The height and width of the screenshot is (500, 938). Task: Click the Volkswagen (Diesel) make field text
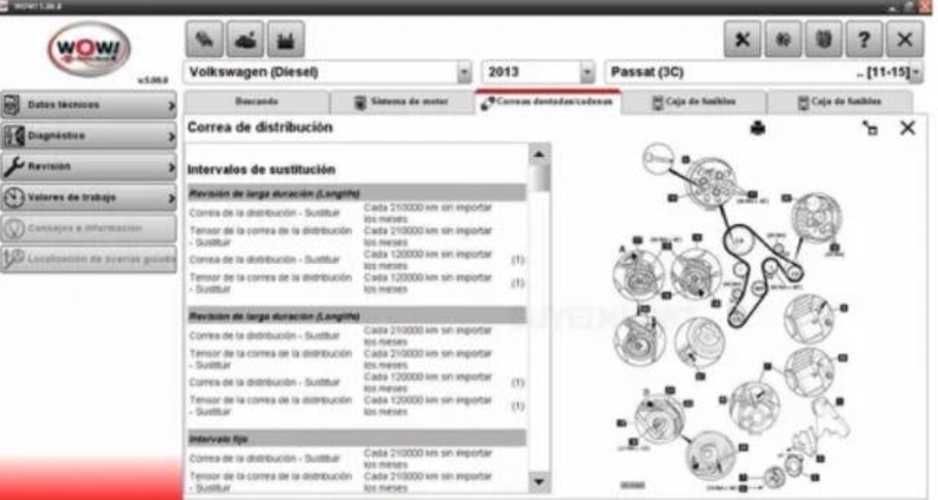pyautogui.click(x=254, y=72)
